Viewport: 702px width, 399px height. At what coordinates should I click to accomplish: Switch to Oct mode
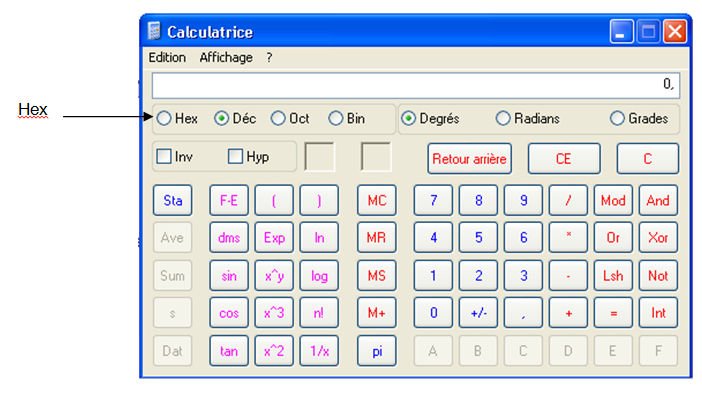click(x=278, y=119)
